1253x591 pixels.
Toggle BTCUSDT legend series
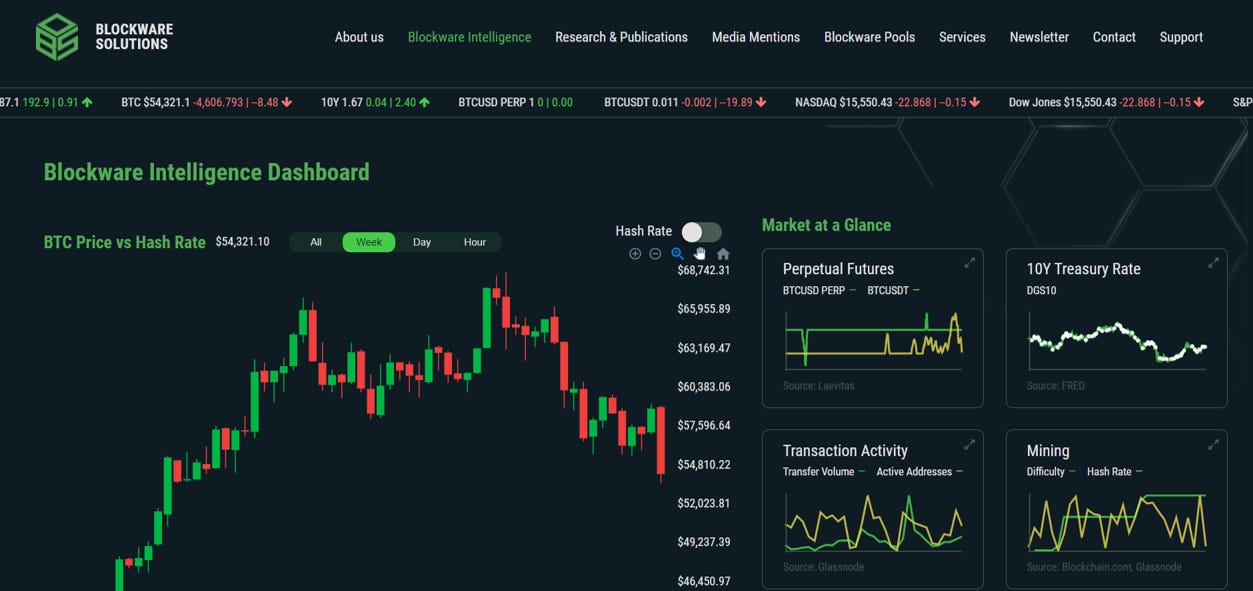(x=893, y=290)
